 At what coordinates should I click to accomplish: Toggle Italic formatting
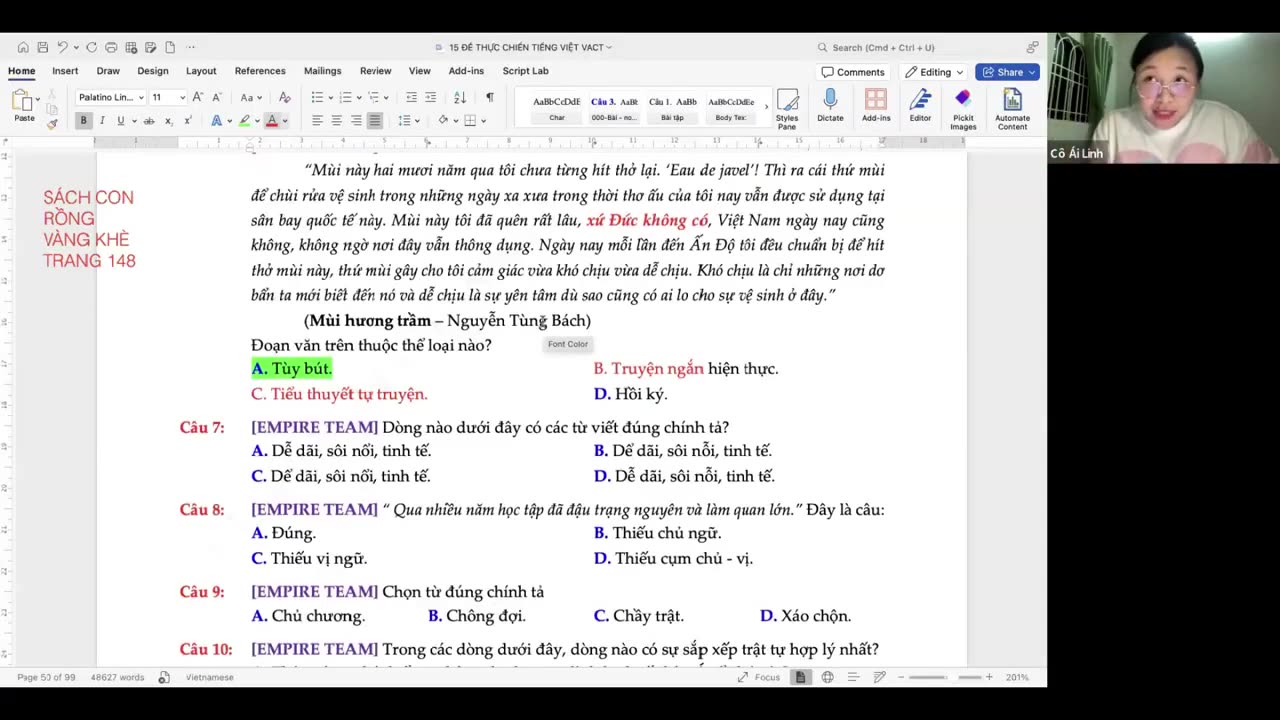pyautogui.click(x=101, y=120)
